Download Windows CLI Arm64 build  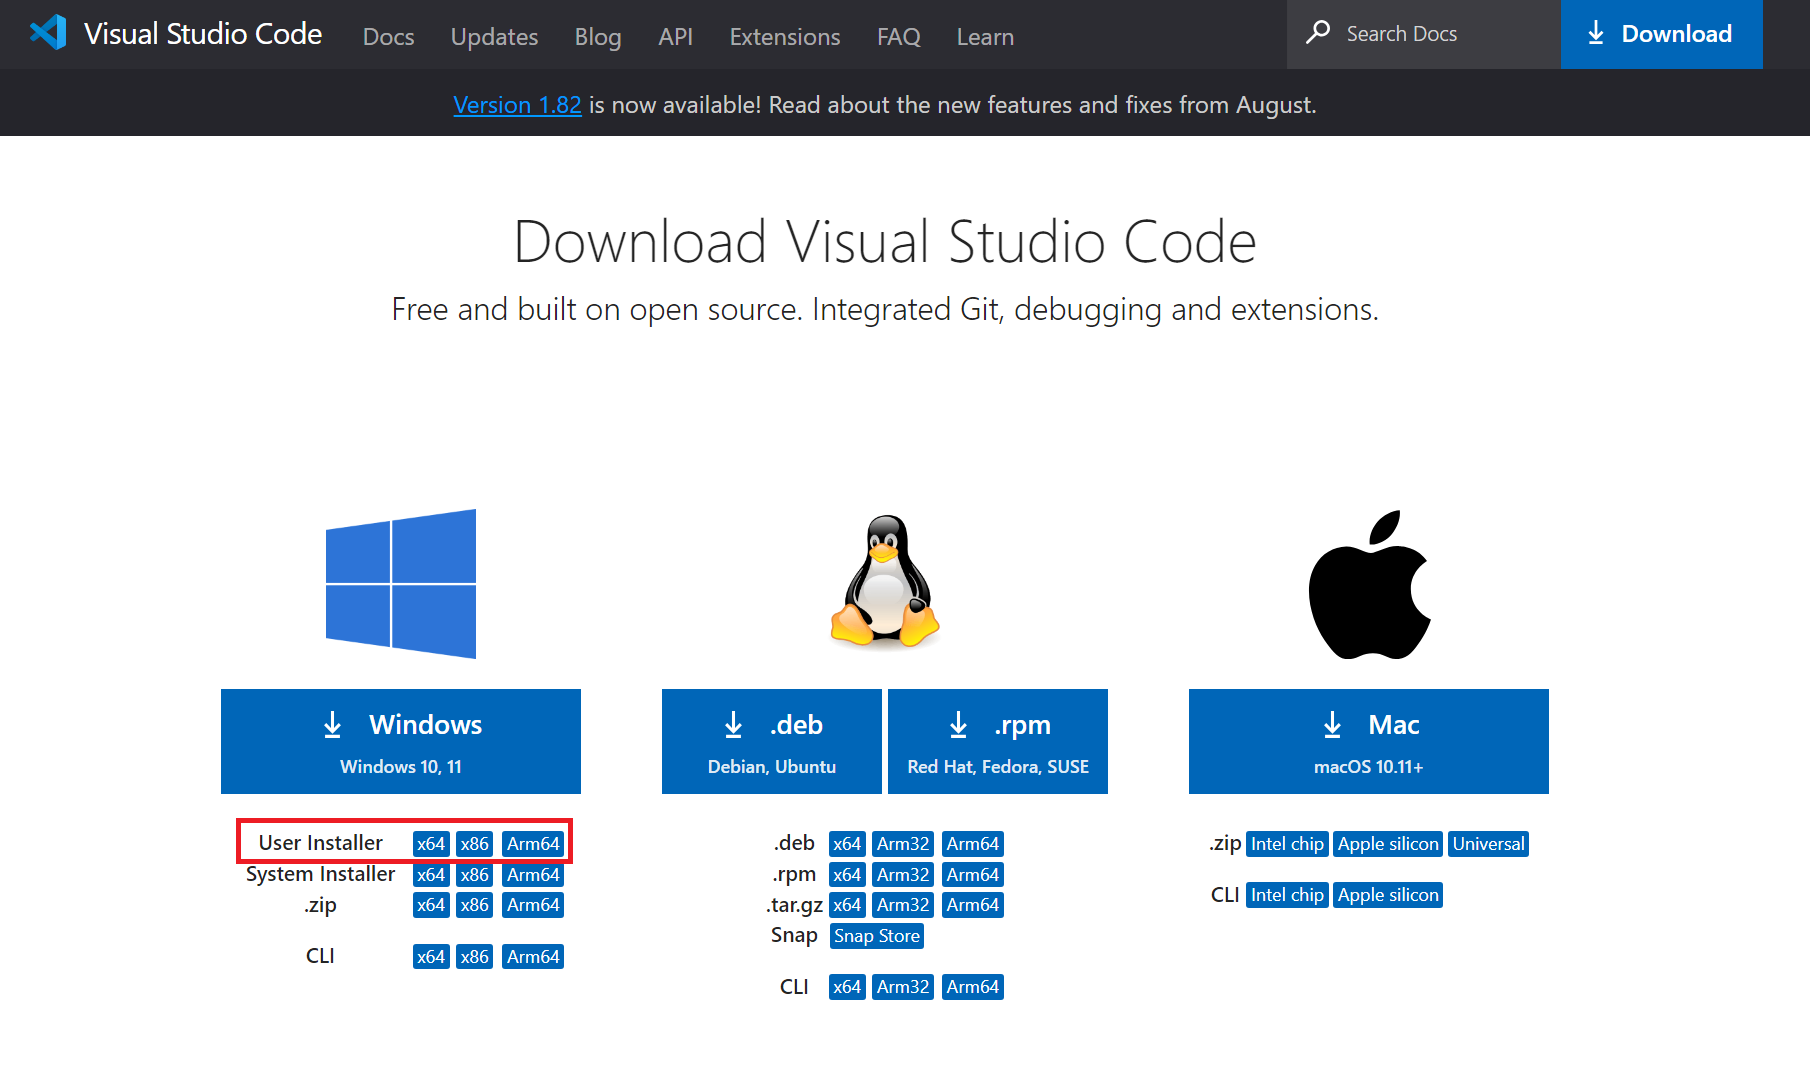[533, 957]
